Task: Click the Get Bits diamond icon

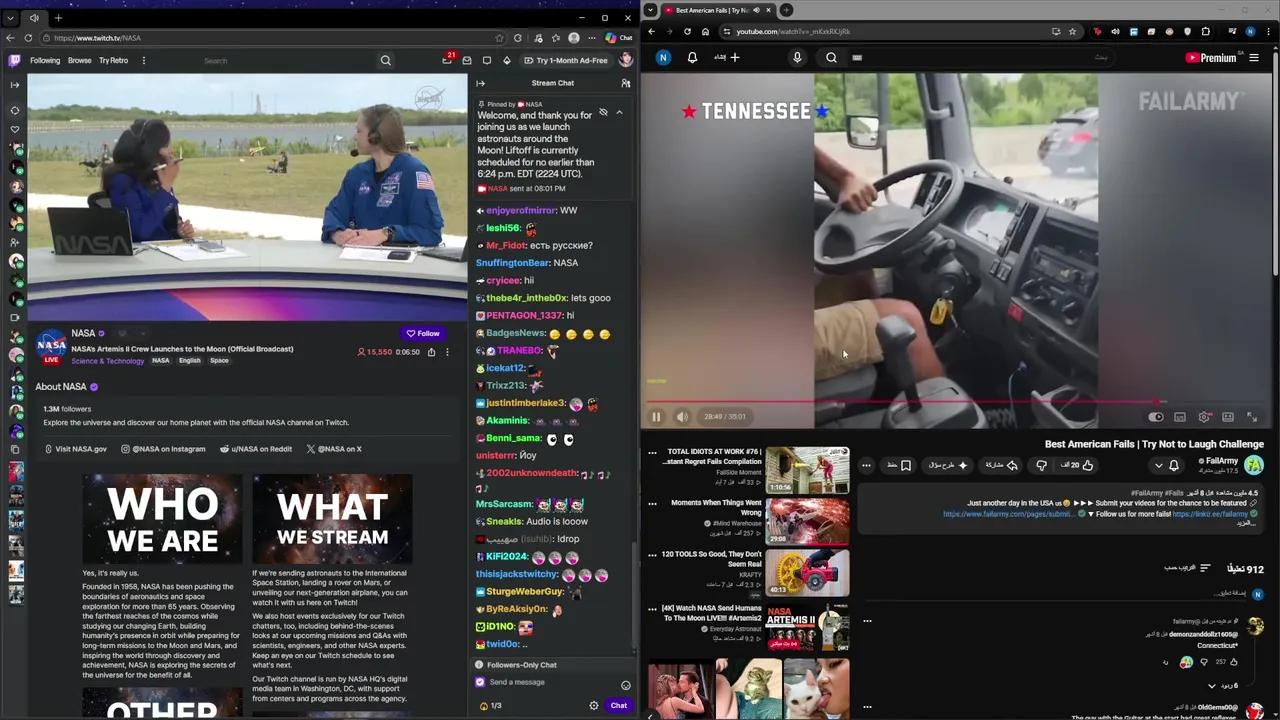Action: (x=507, y=61)
